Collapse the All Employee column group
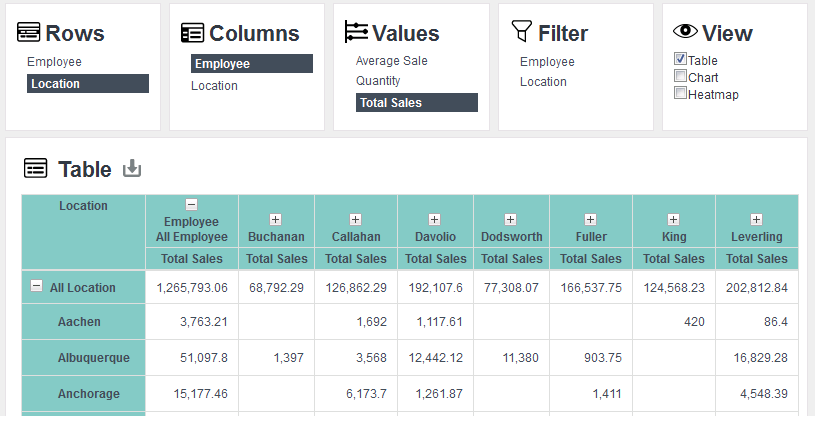815x436 pixels. (x=191, y=205)
